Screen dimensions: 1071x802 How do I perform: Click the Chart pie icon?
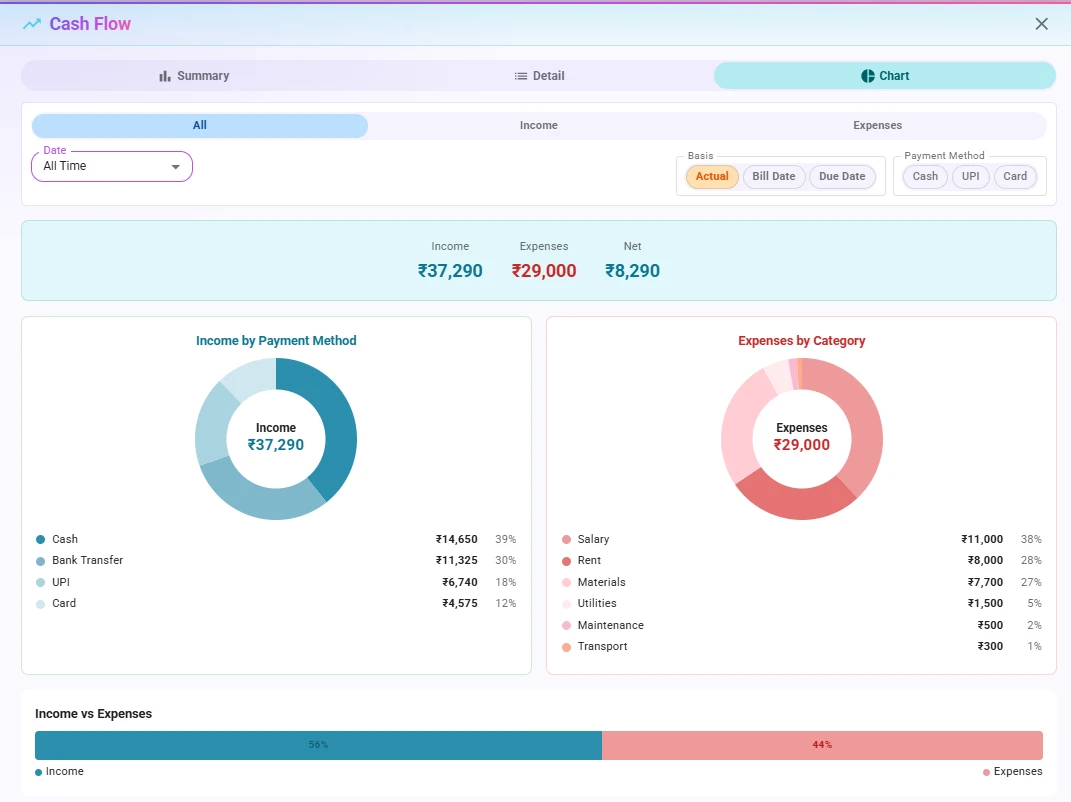pos(867,76)
